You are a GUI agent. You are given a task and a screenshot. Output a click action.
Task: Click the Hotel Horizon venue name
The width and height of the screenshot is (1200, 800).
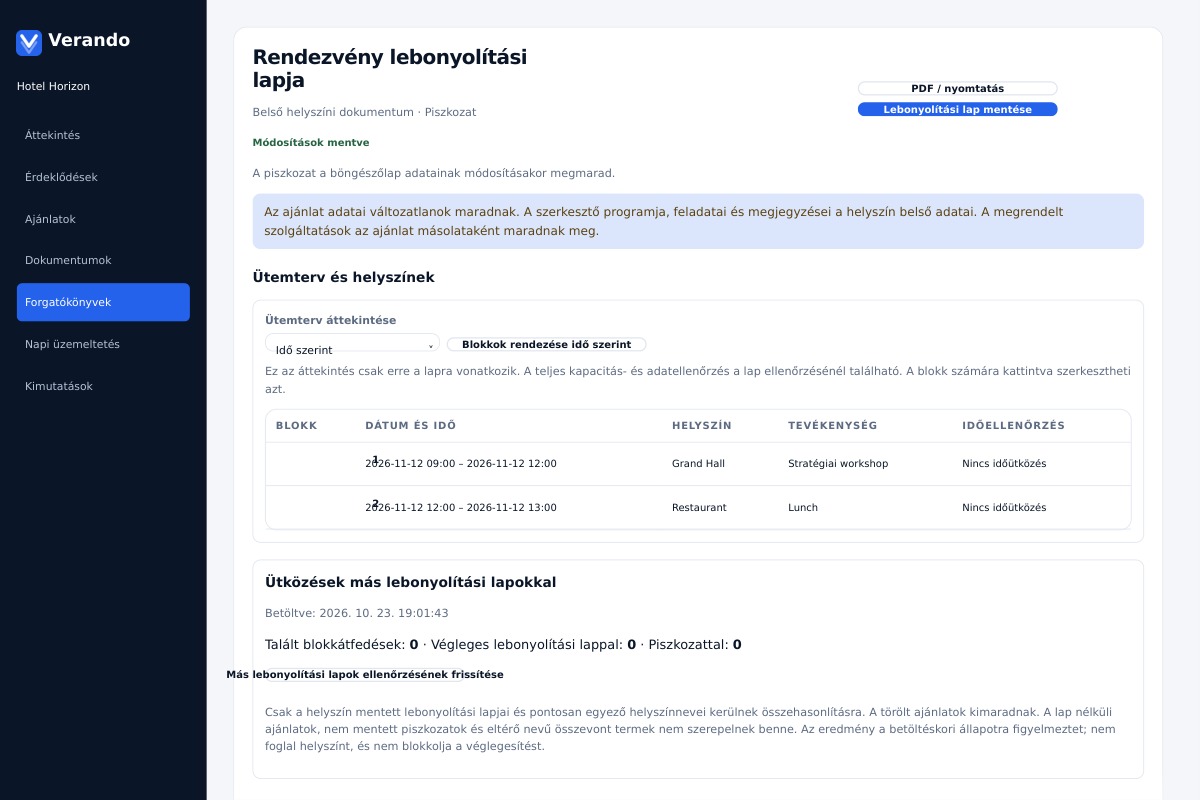[53, 86]
